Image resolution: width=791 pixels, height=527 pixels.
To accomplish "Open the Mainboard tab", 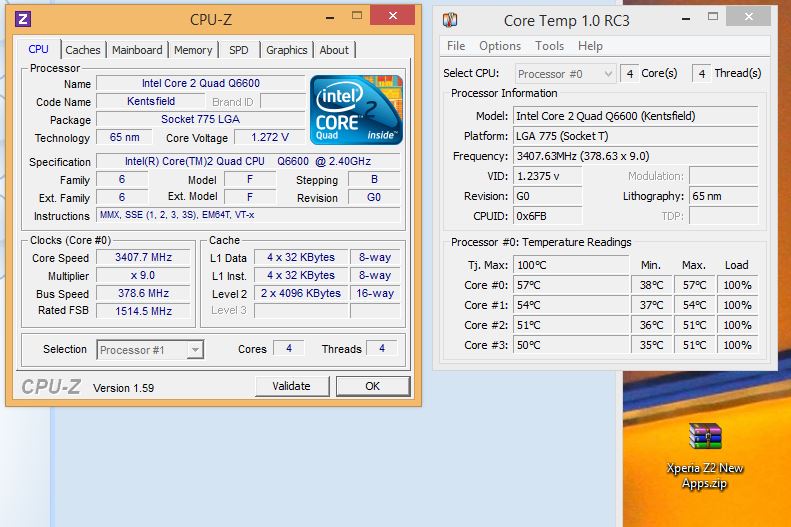I will (x=137, y=50).
